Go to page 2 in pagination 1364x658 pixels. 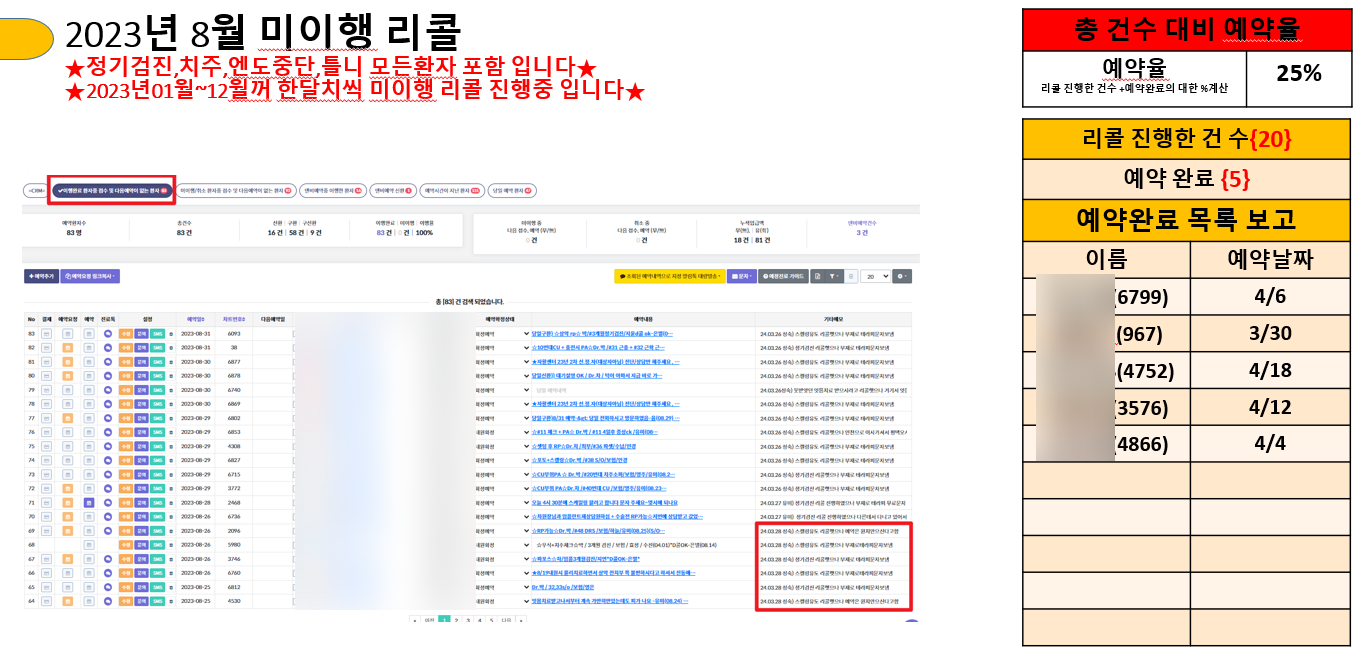click(x=456, y=620)
